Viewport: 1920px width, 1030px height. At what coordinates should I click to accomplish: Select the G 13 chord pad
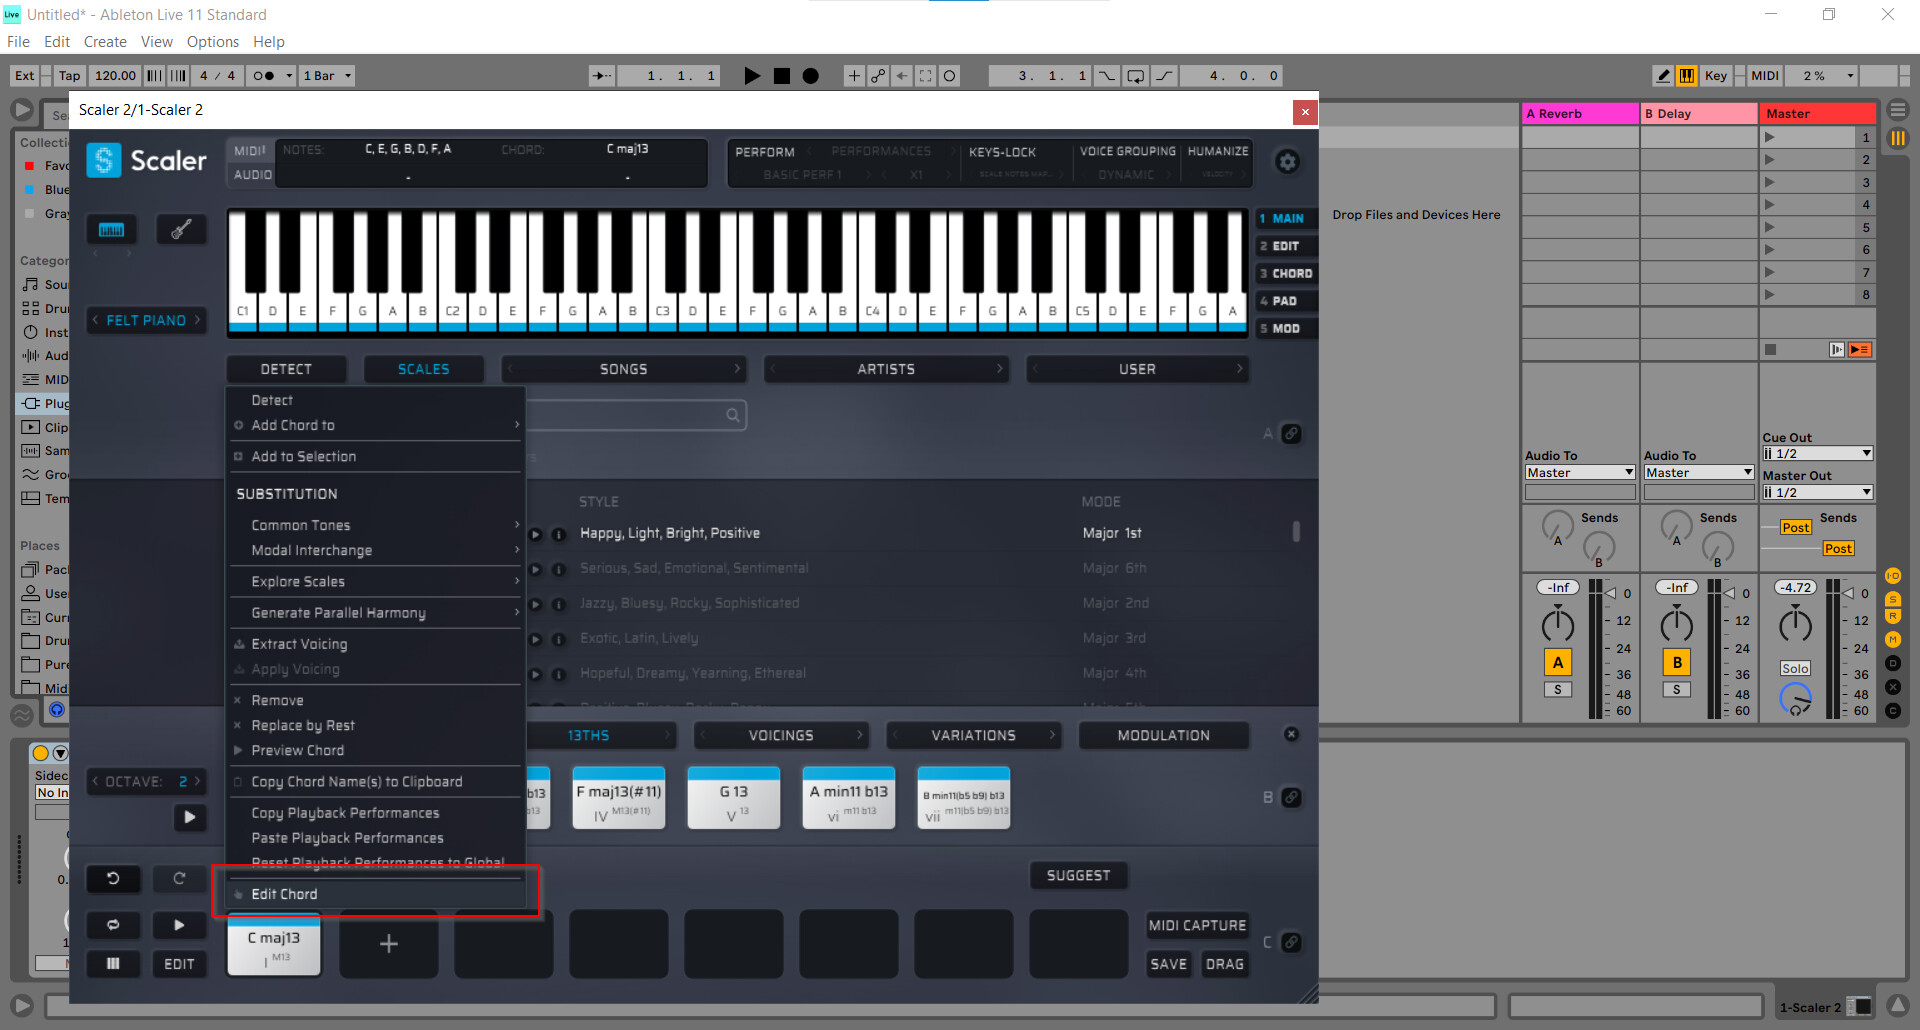[x=733, y=798]
